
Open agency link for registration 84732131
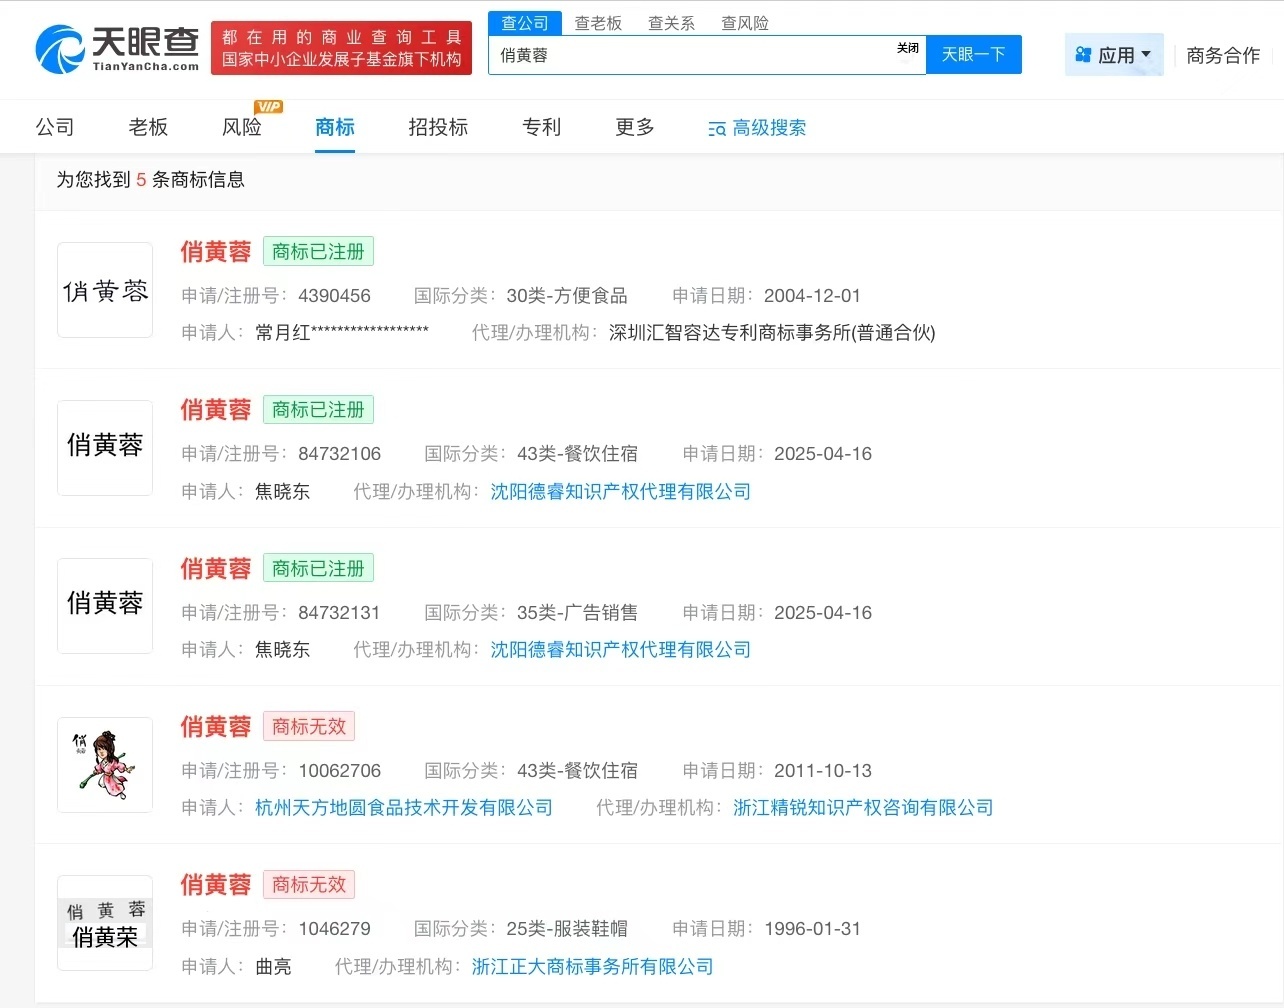coord(620,649)
